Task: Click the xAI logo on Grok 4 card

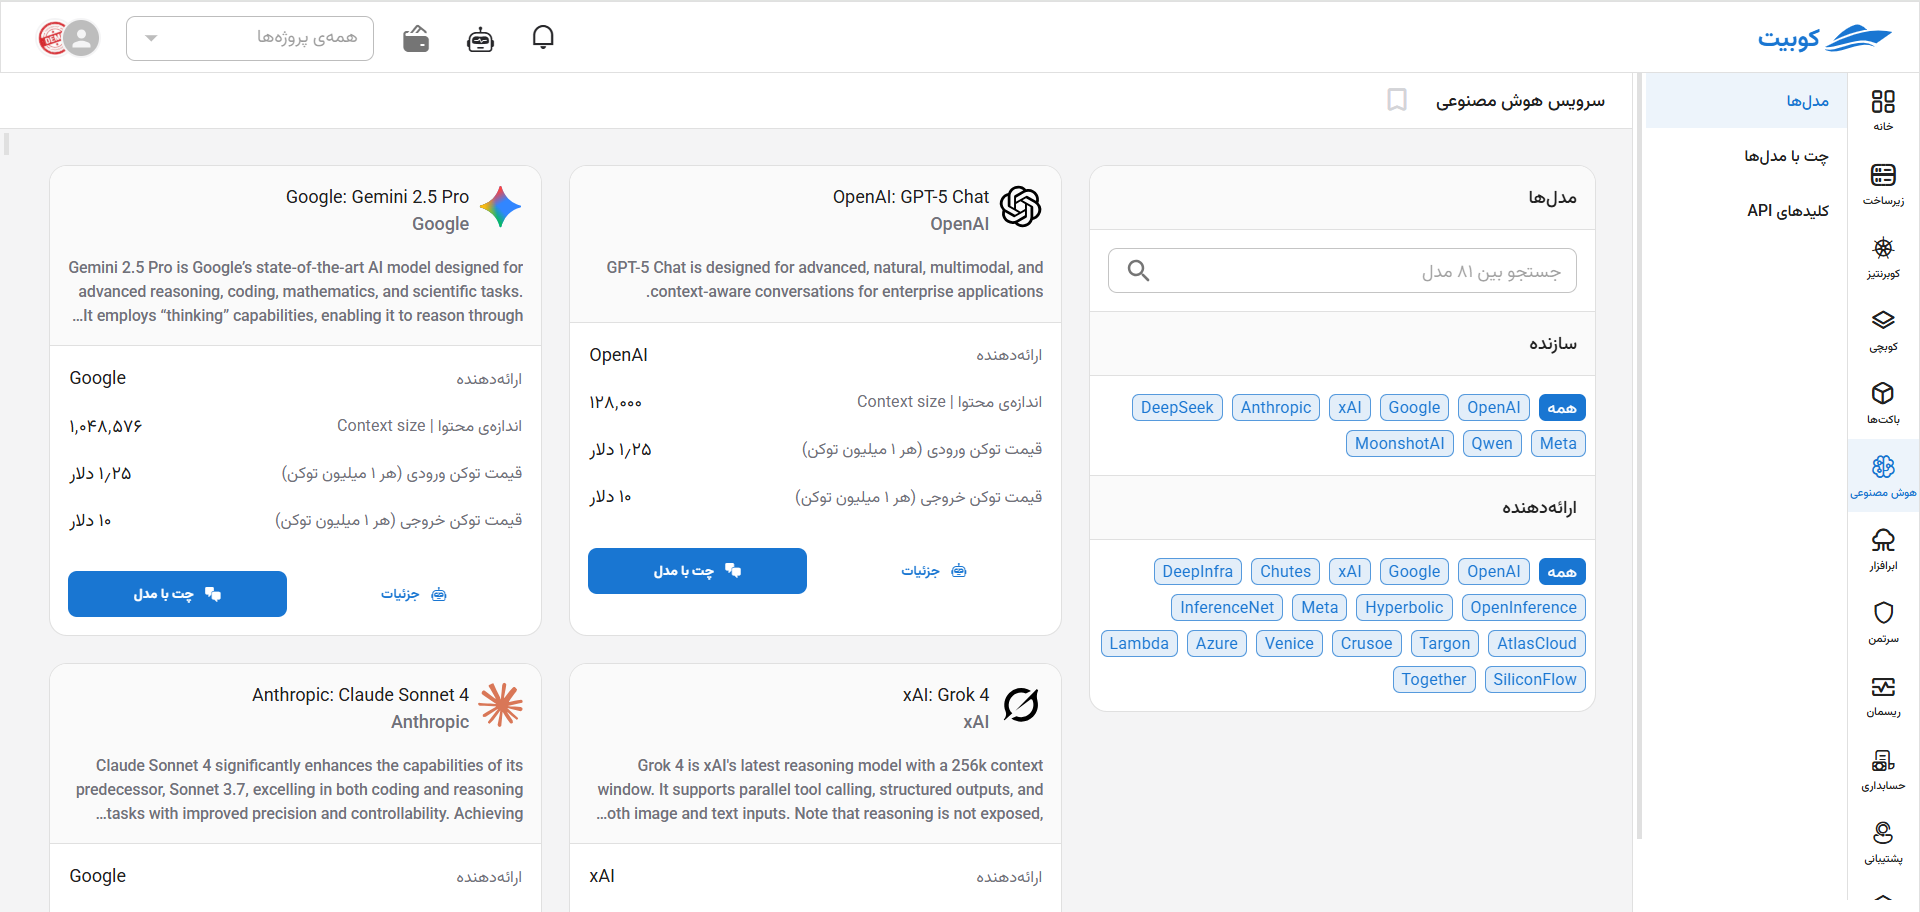Action: (1021, 705)
